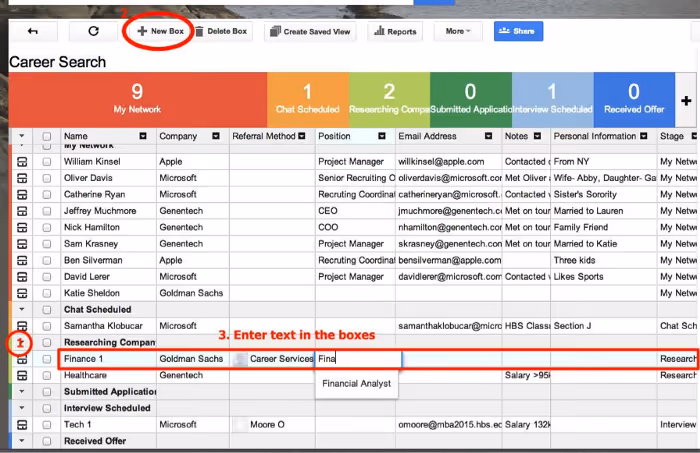This screenshot has height=453, width=700.
Task: Click the blue Share button
Action: pyautogui.click(x=518, y=31)
